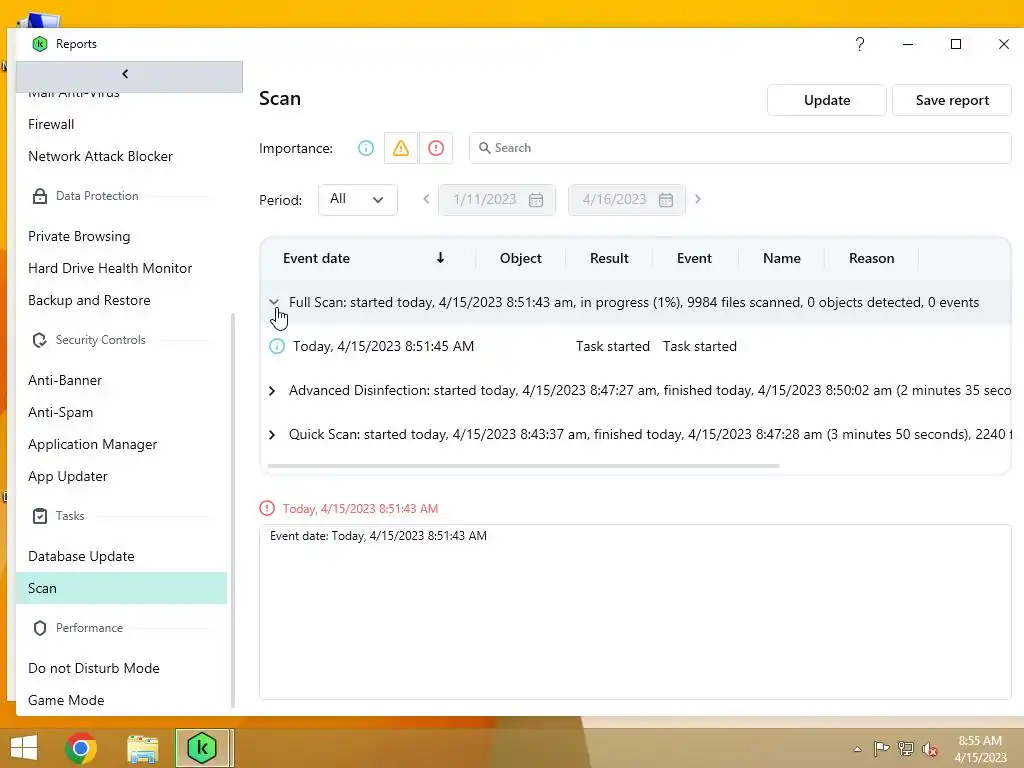Image resolution: width=1024 pixels, height=768 pixels.
Task: Click the Search field
Action: (741, 148)
